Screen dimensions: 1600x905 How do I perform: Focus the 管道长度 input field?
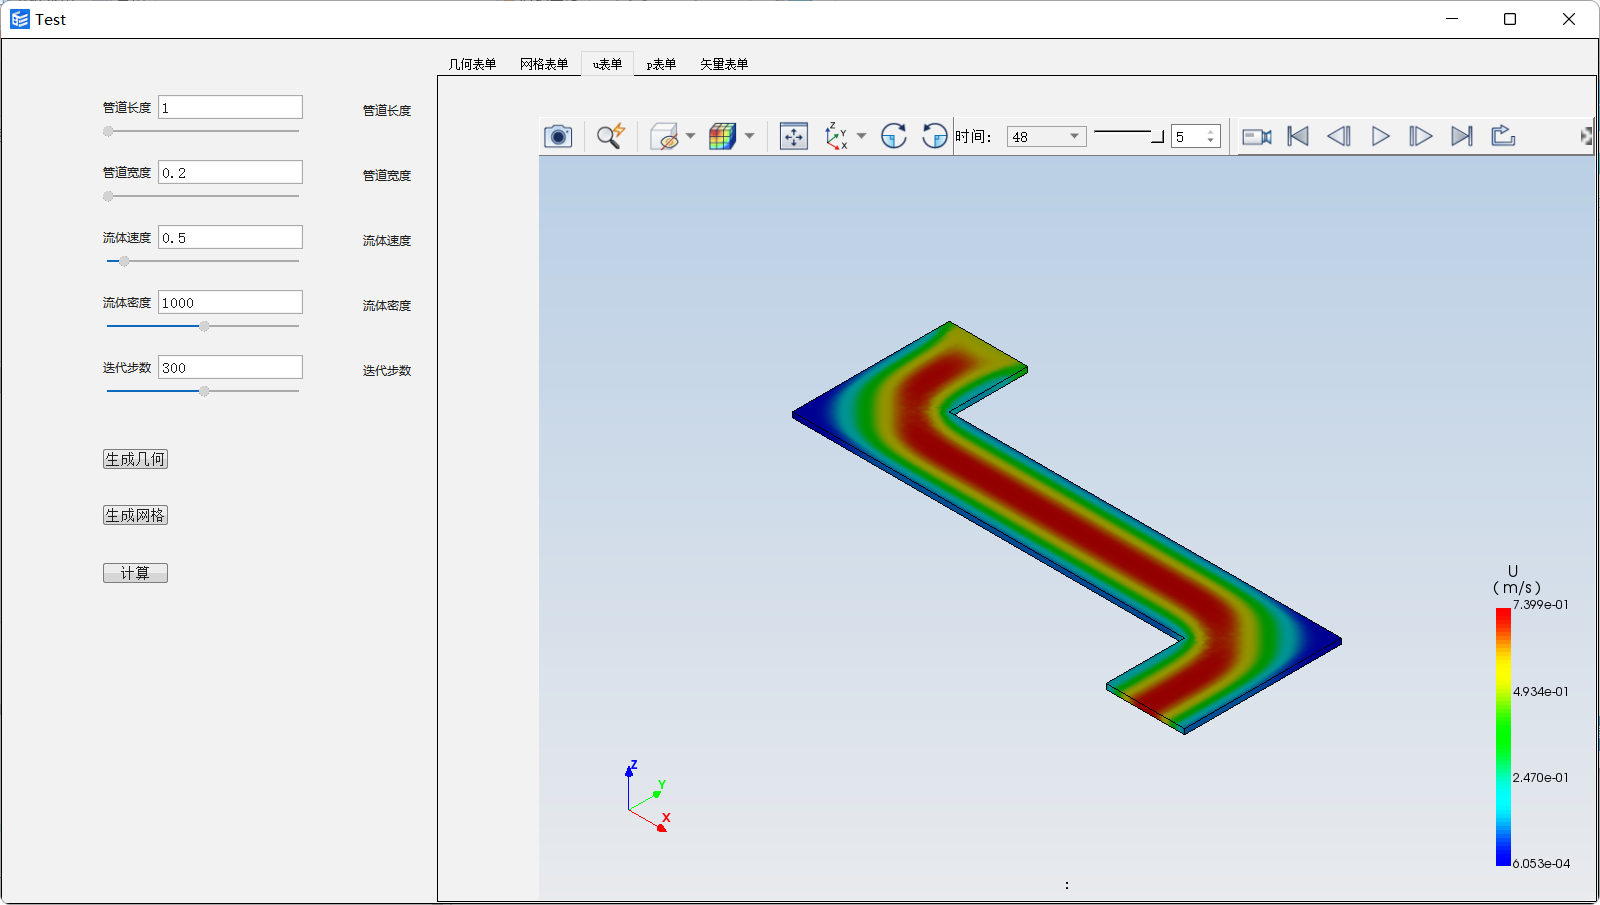[230, 107]
